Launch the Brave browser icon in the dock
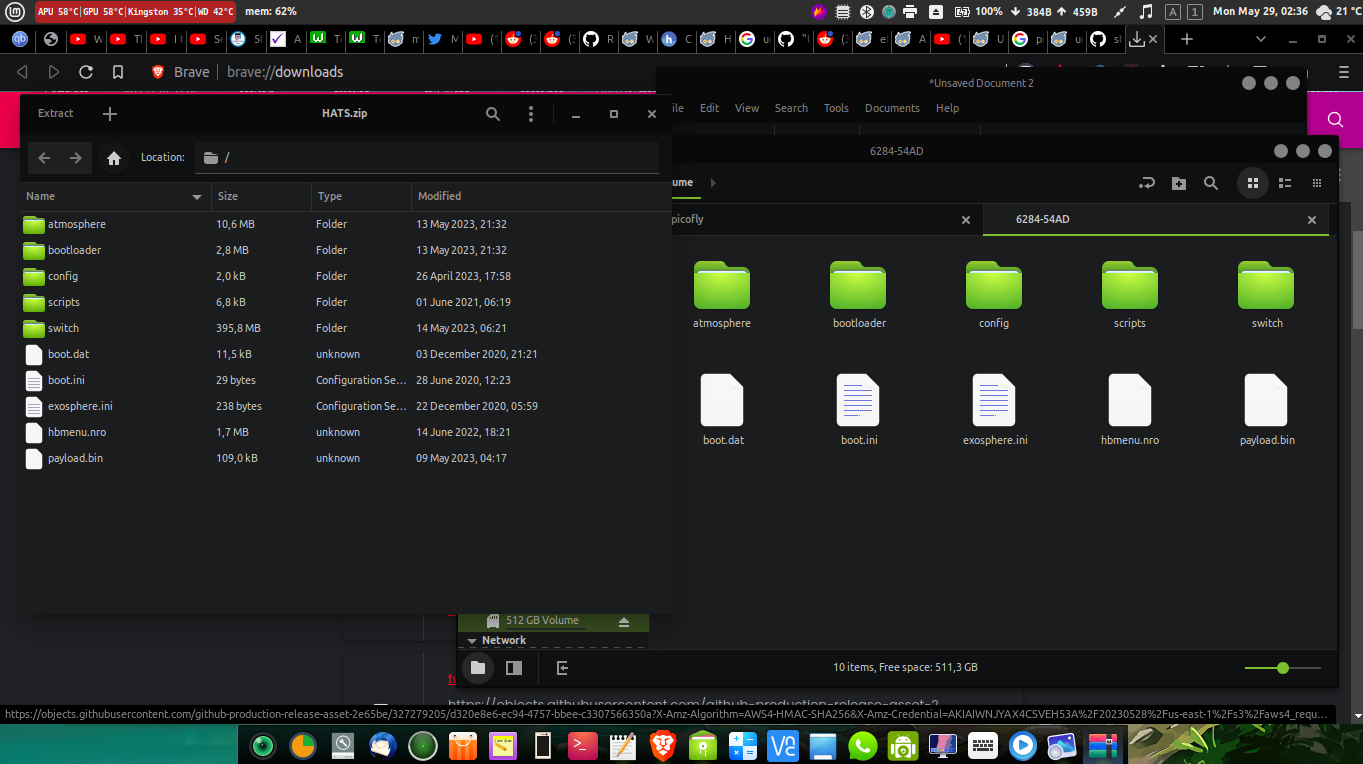This screenshot has height=764, width=1363. tap(662, 745)
